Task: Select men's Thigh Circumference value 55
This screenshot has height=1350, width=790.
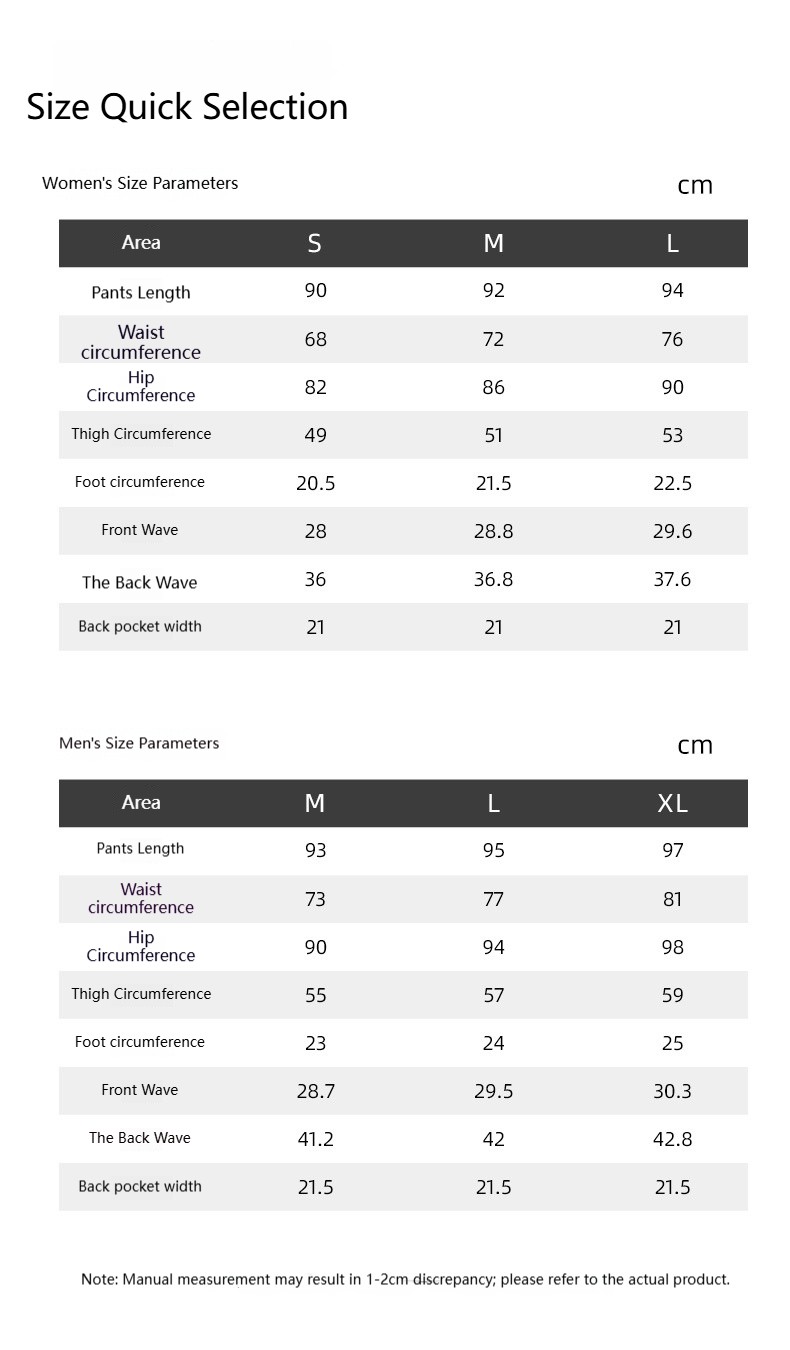Action: pos(315,995)
